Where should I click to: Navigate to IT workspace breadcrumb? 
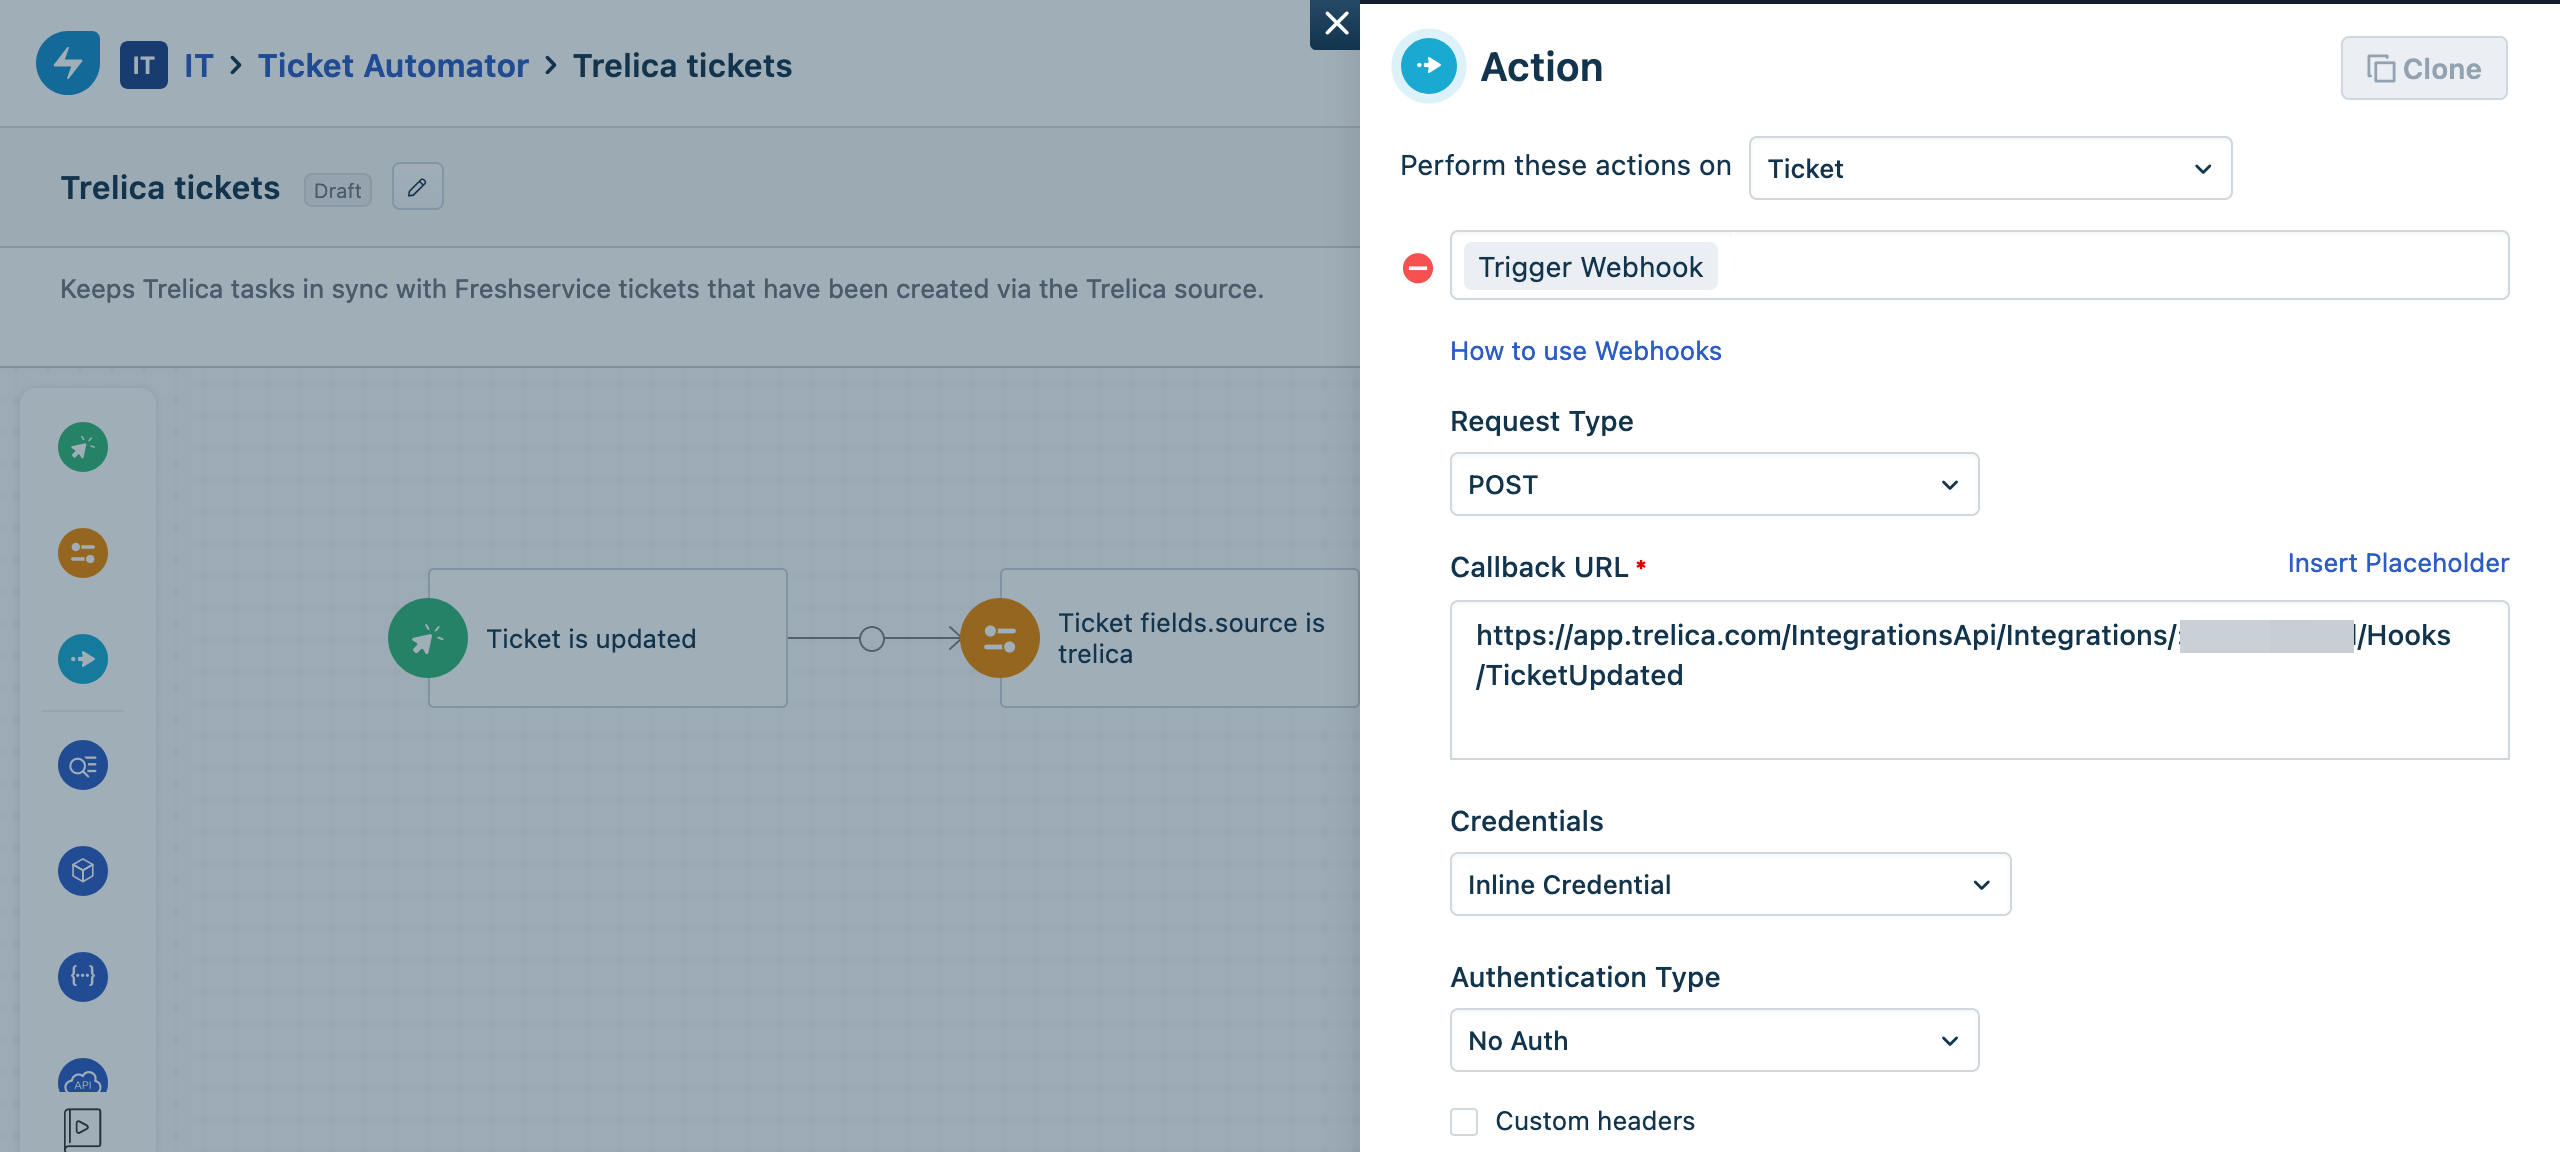tap(198, 66)
